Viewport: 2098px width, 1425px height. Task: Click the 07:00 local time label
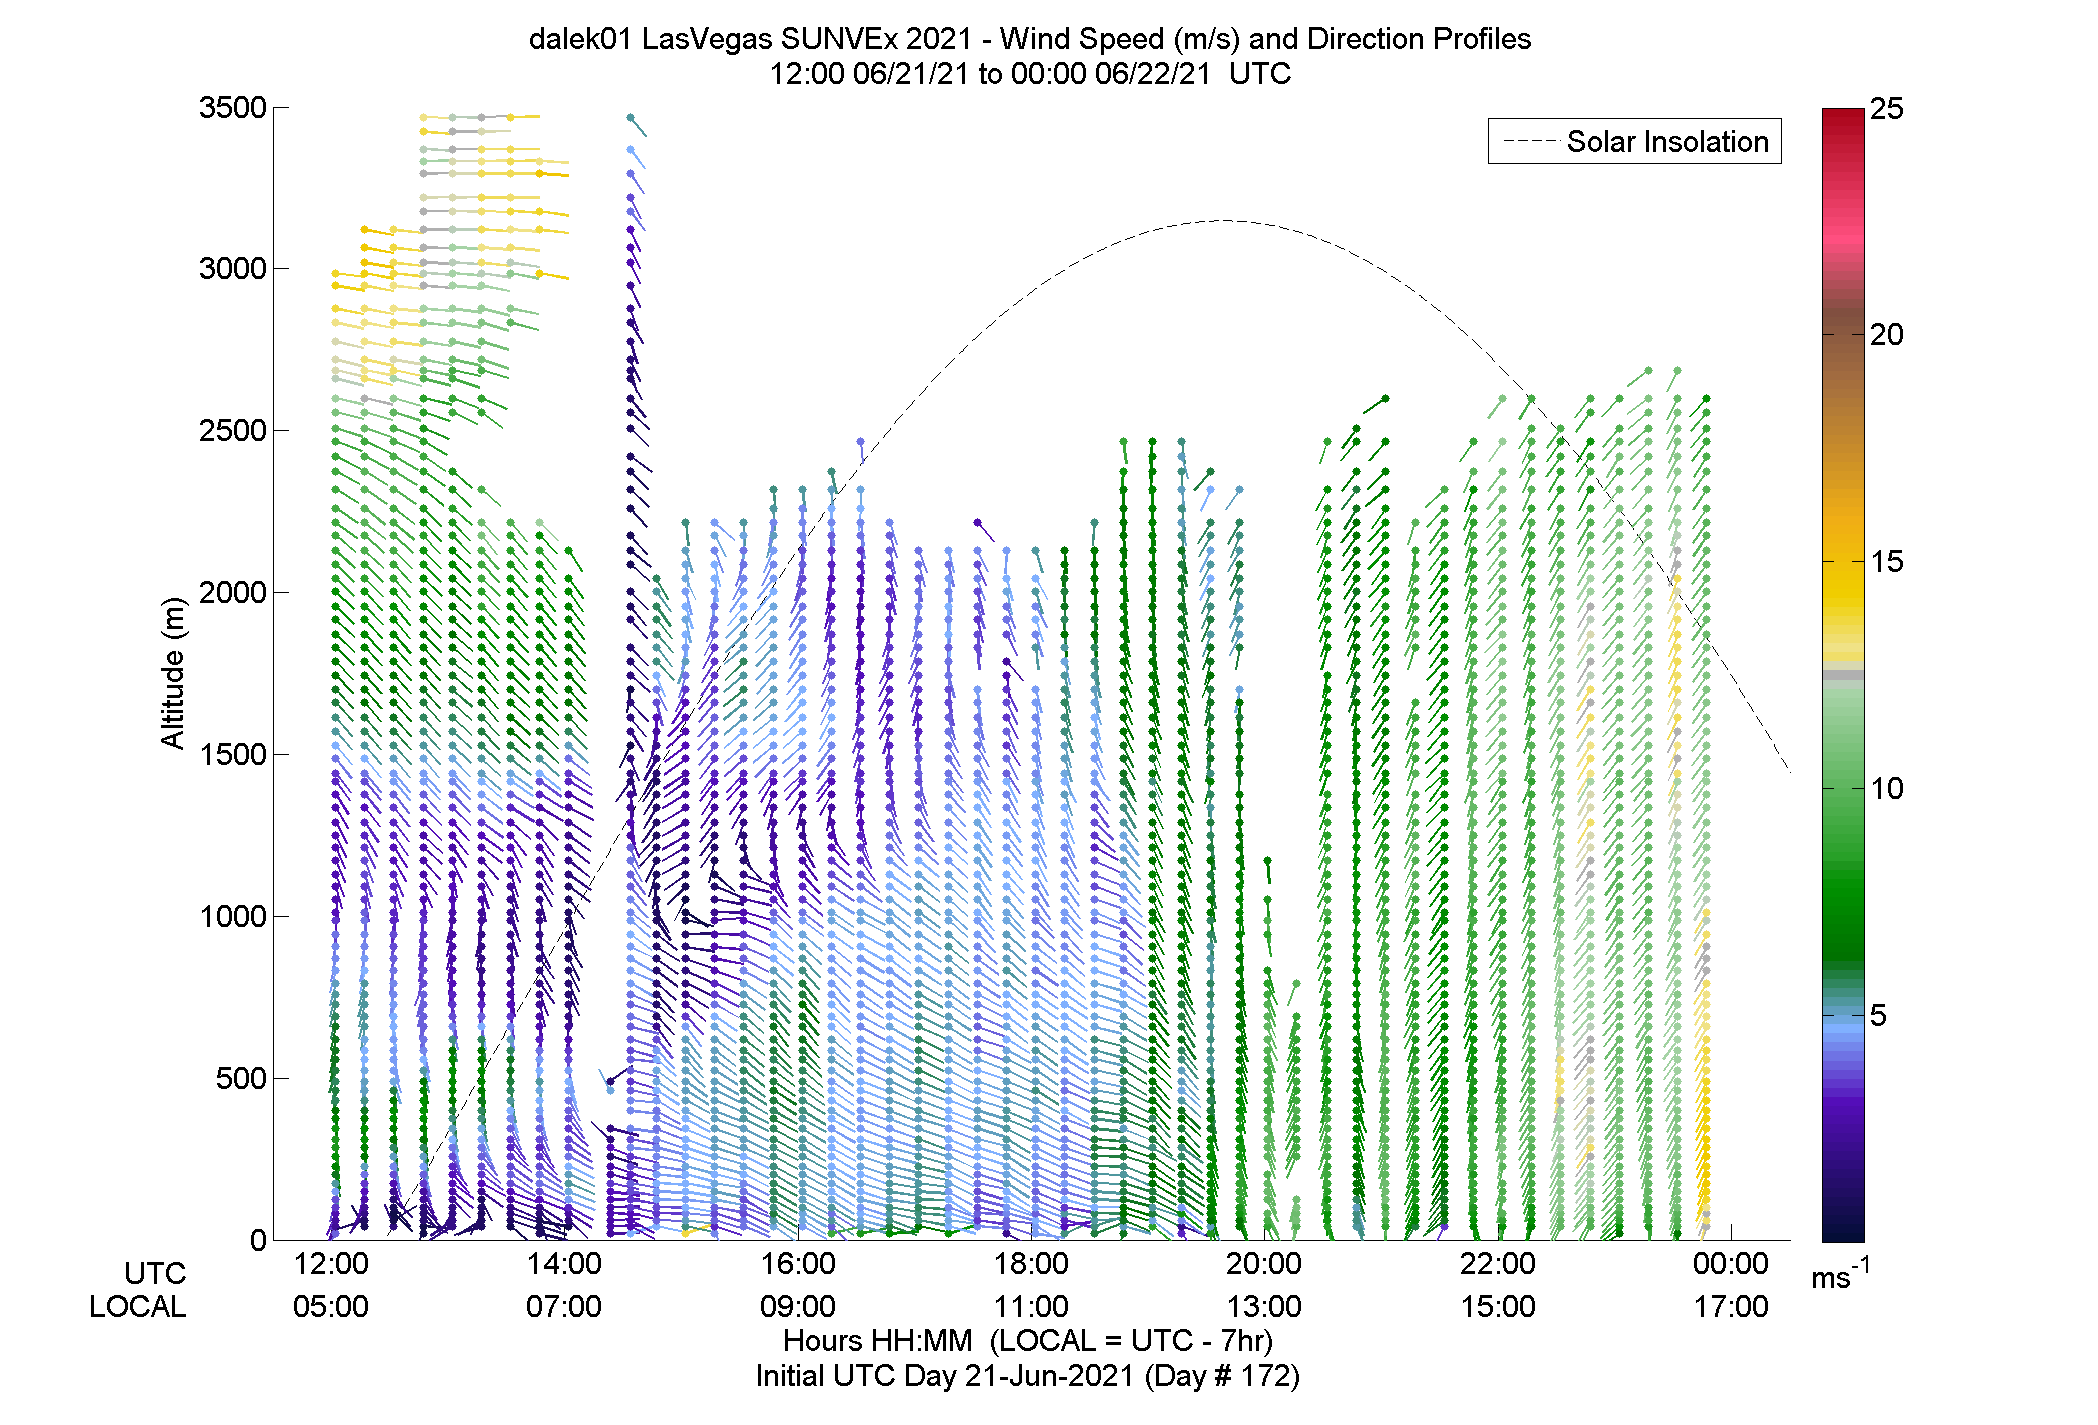click(564, 1306)
